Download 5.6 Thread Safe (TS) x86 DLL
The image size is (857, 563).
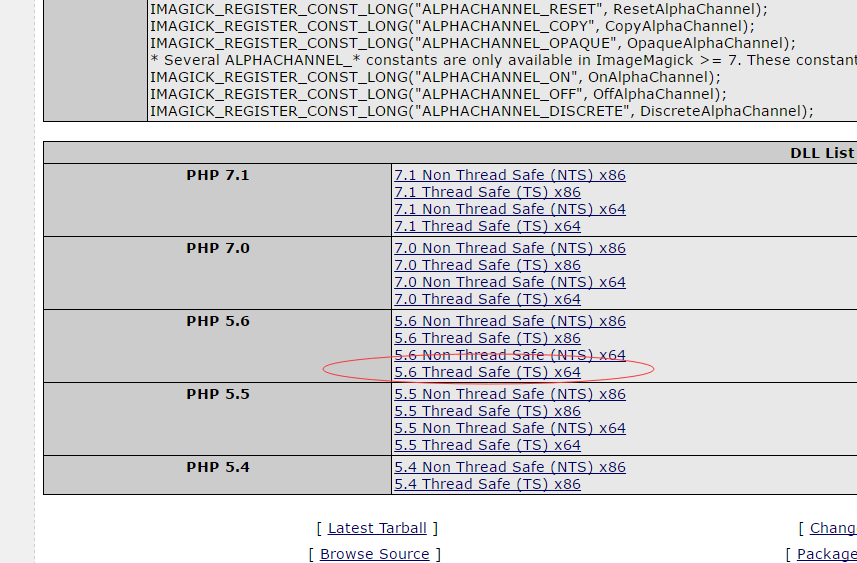(x=488, y=338)
